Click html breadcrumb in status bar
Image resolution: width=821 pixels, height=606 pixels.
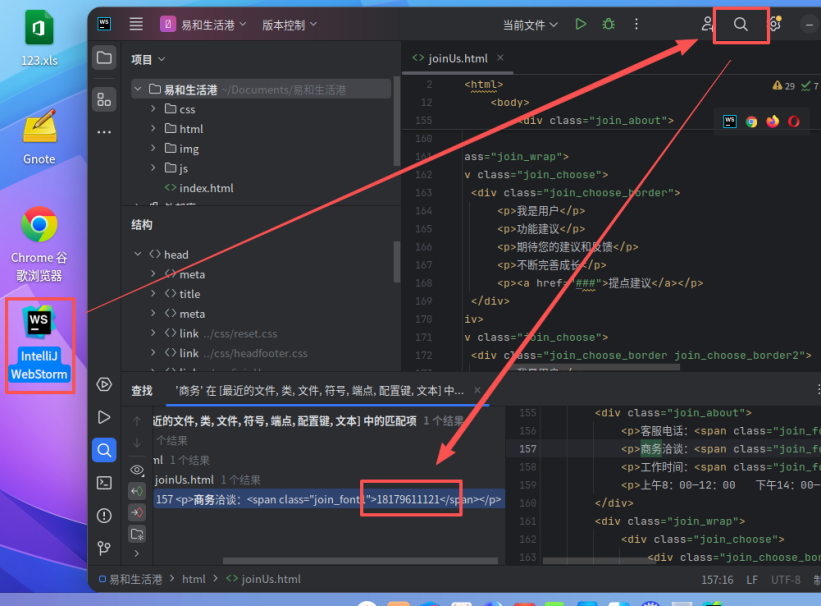point(194,579)
